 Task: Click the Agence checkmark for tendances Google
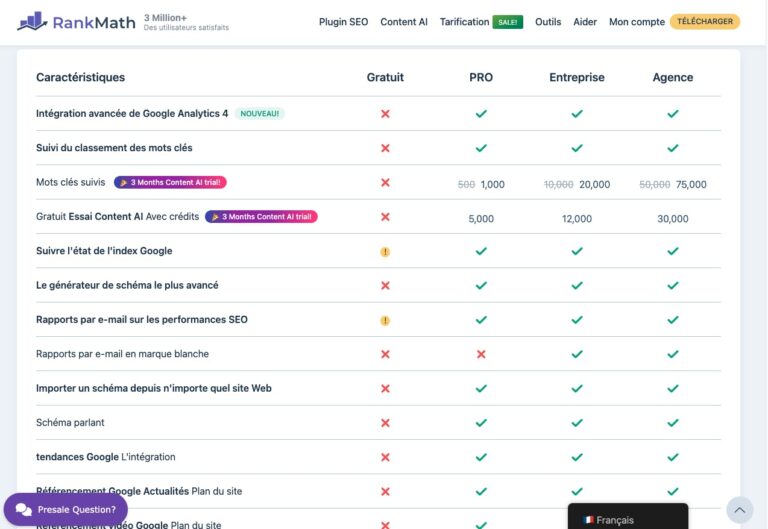click(x=673, y=457)
